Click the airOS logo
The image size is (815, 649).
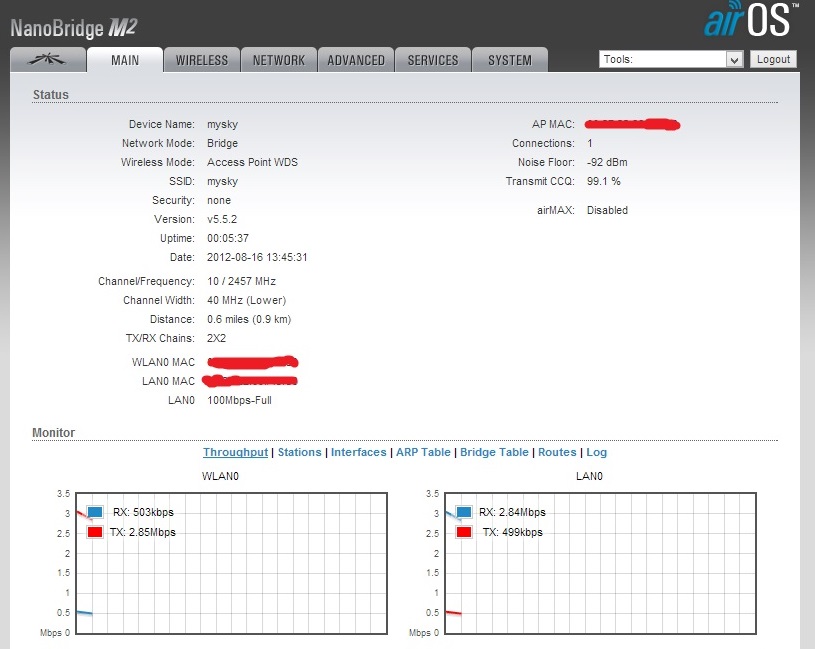[751, 21]
